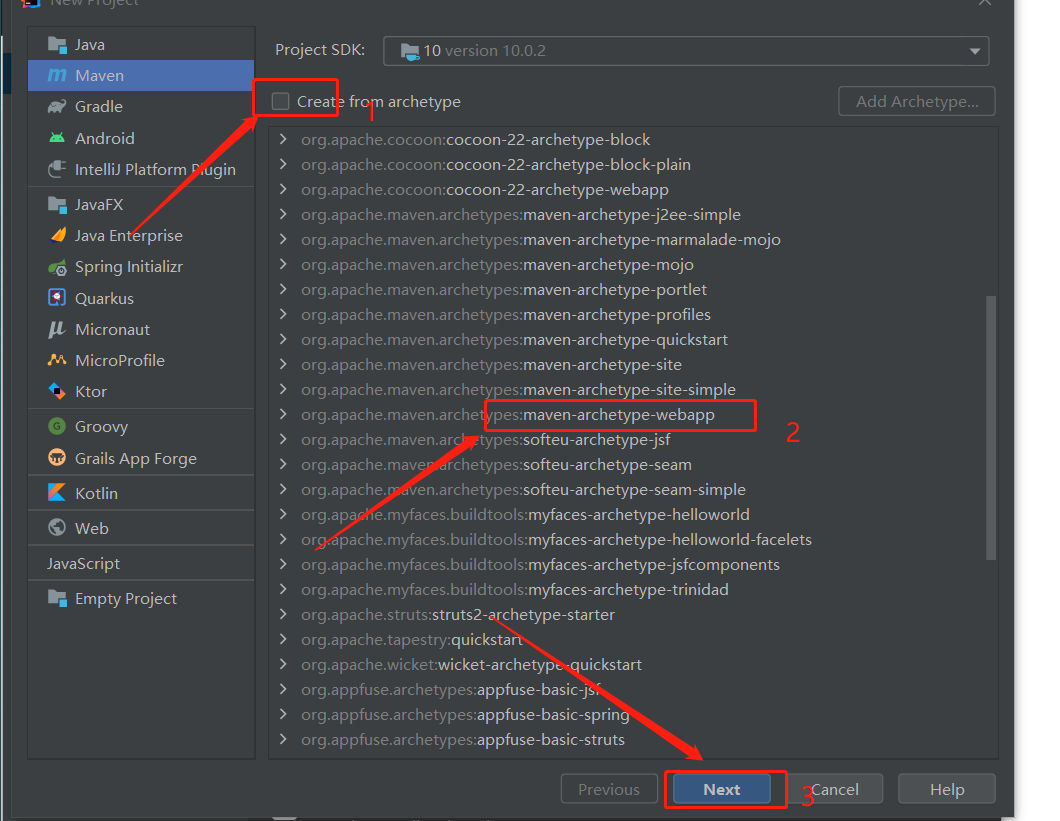The height and width of the screenshot is (821, 1060).
Task: Expand maven-archetype-quickstart chevron
Action: [x=283, y=339]
